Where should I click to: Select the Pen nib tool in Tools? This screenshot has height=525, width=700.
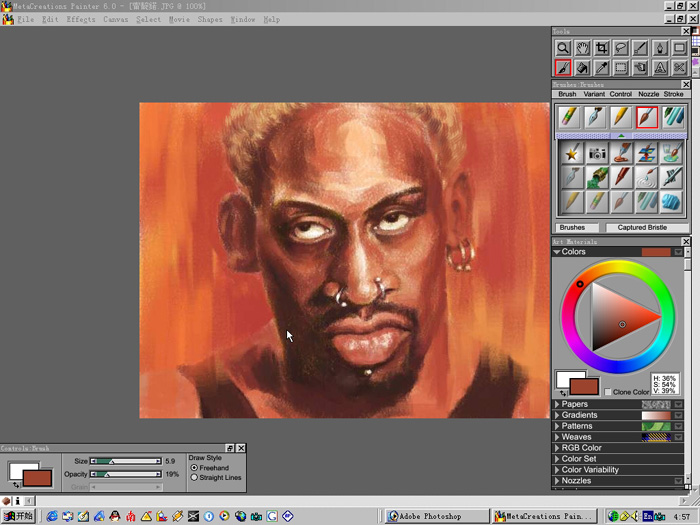[660, 48]
